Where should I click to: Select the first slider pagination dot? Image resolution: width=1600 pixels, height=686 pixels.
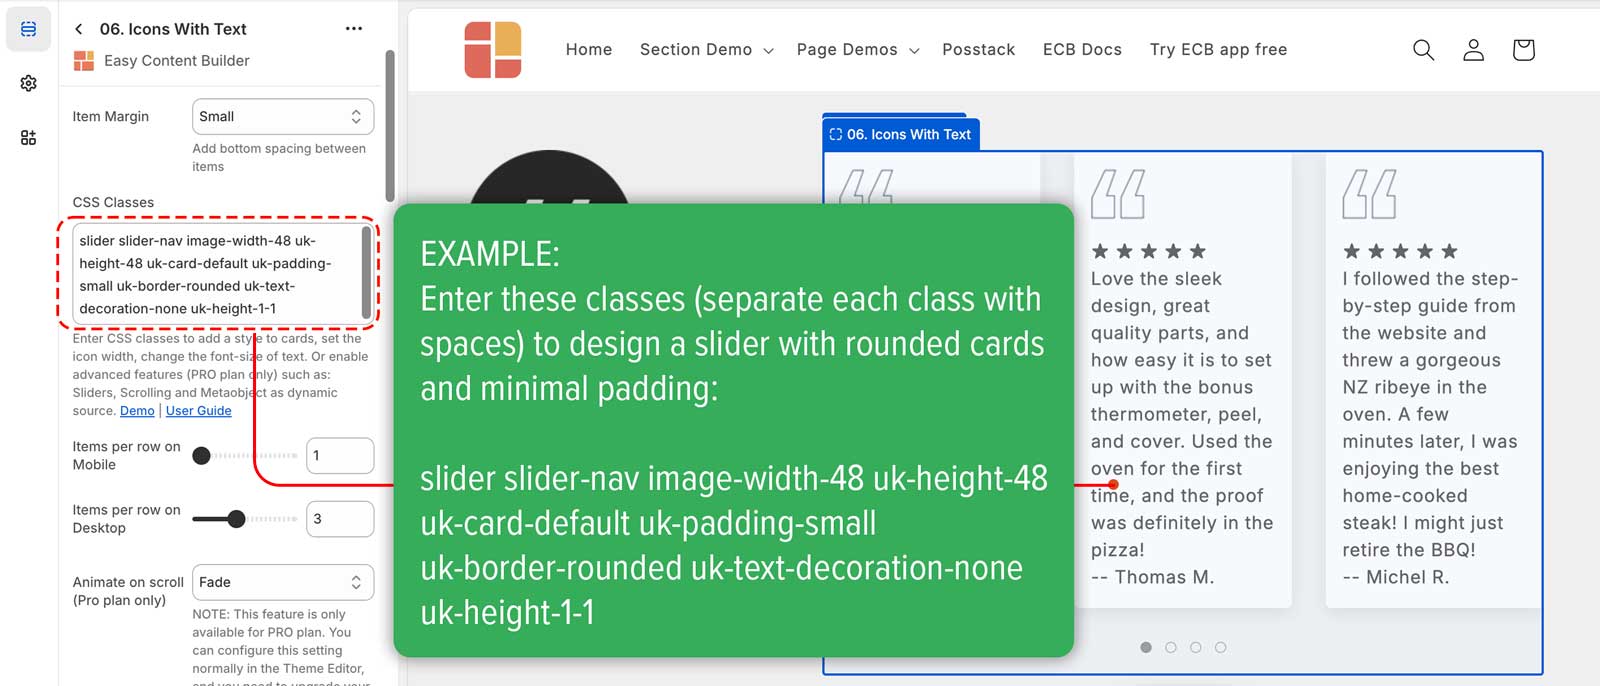click(x=1146, y=647)
